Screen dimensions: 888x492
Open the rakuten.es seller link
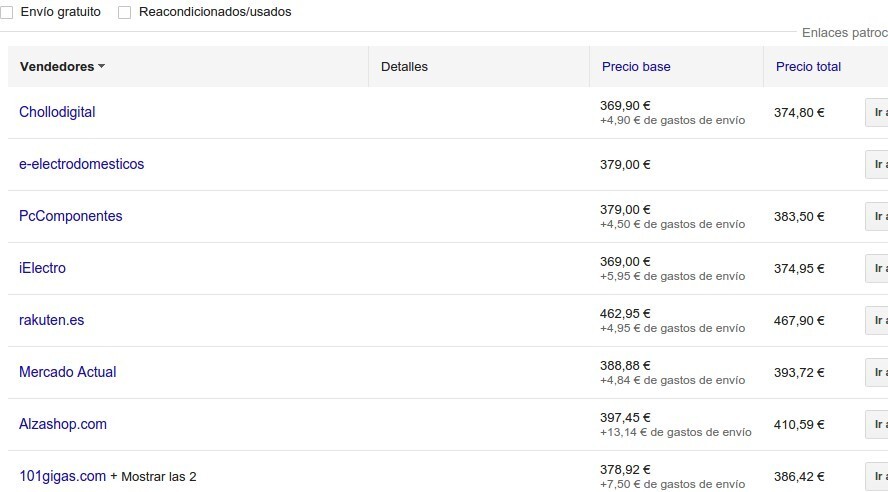click(x=52, y=320)
